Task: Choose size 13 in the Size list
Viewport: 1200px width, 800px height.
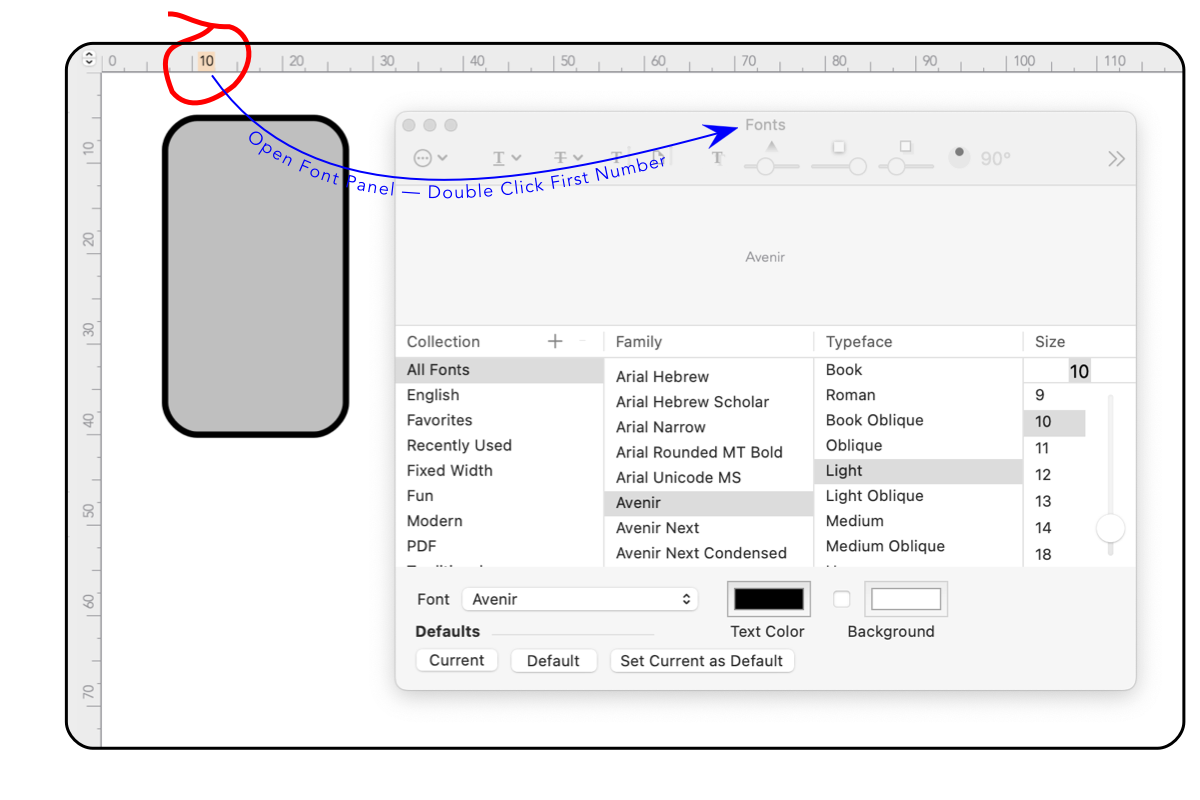Action: click(1055, 502)
